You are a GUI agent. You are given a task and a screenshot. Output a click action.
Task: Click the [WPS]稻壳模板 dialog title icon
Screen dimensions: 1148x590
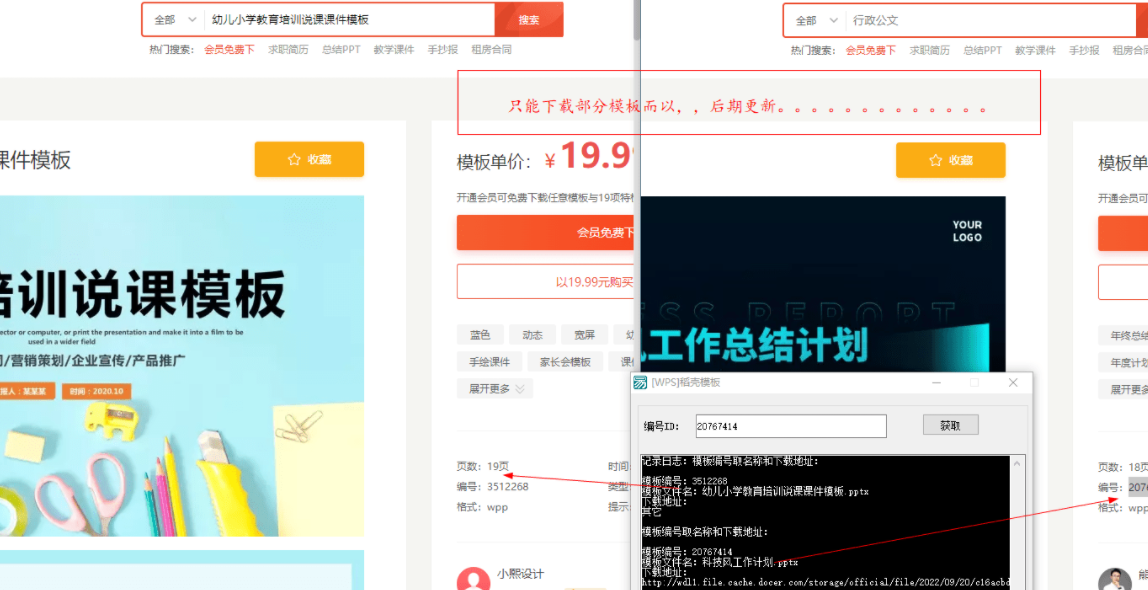[x=641, y=382]
